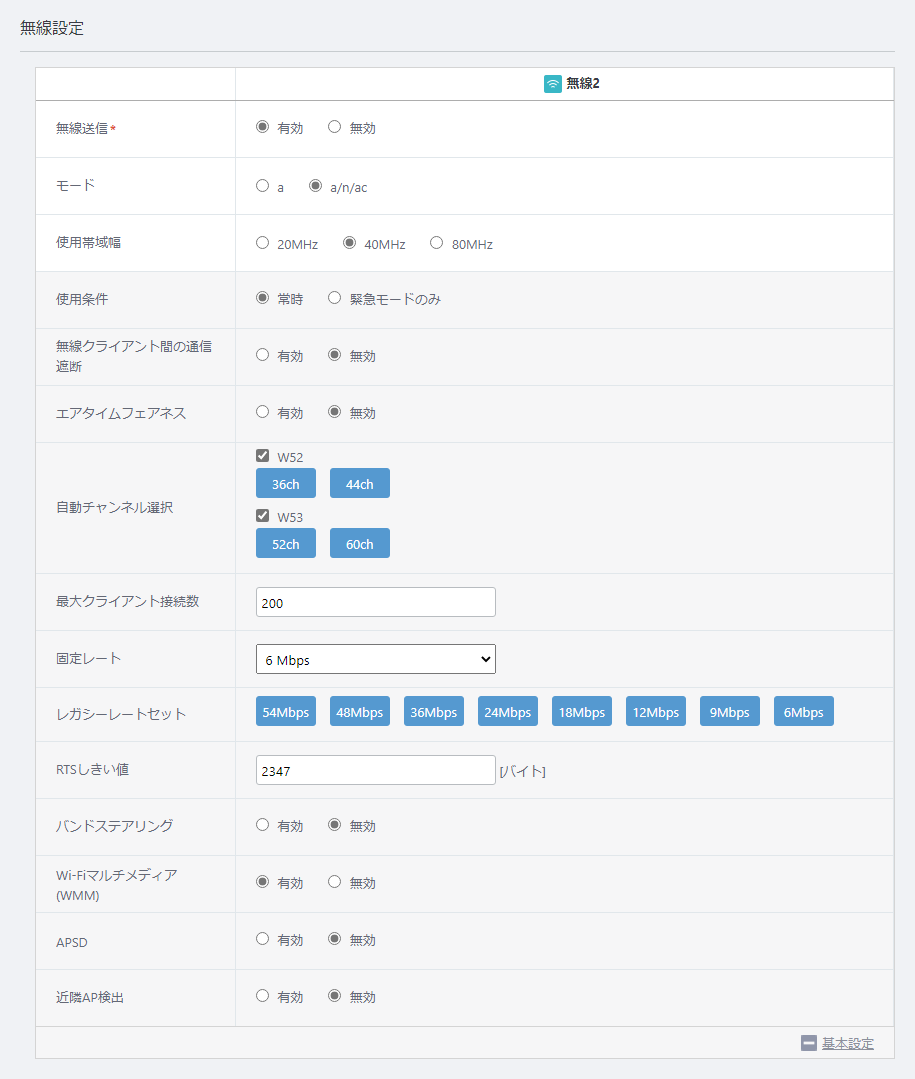Viewport: 915px width, 1079px height.
Task: Toggle the 24Mbps legacy rate
Action: click(x=508, y=712)
